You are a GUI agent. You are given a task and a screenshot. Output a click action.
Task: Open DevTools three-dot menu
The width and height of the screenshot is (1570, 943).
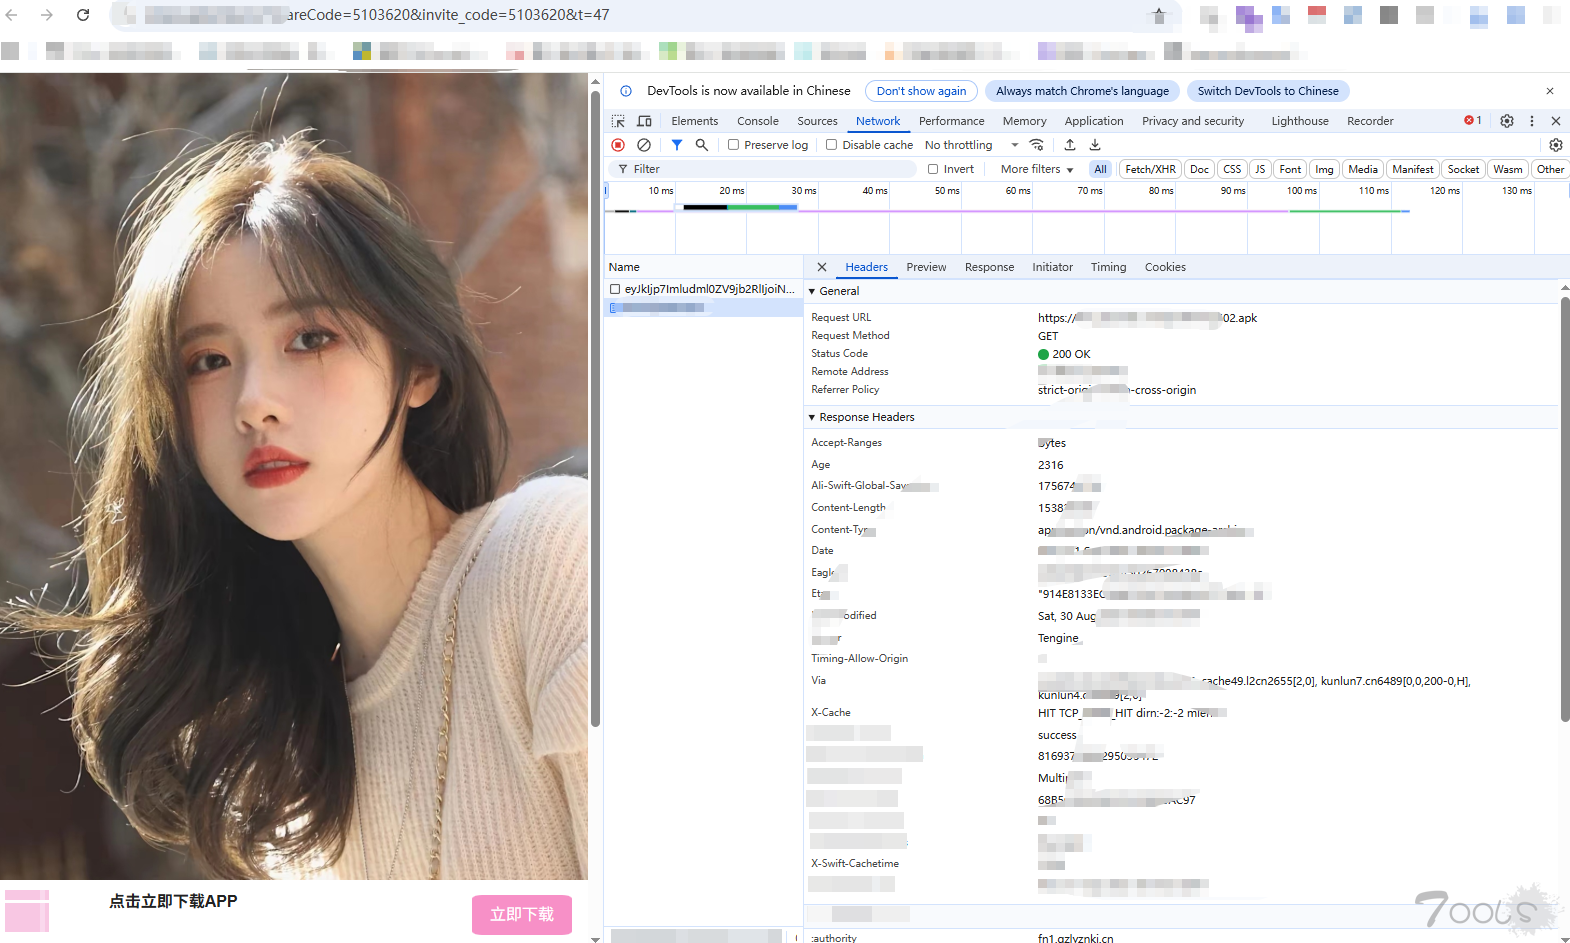[1532, 121]
